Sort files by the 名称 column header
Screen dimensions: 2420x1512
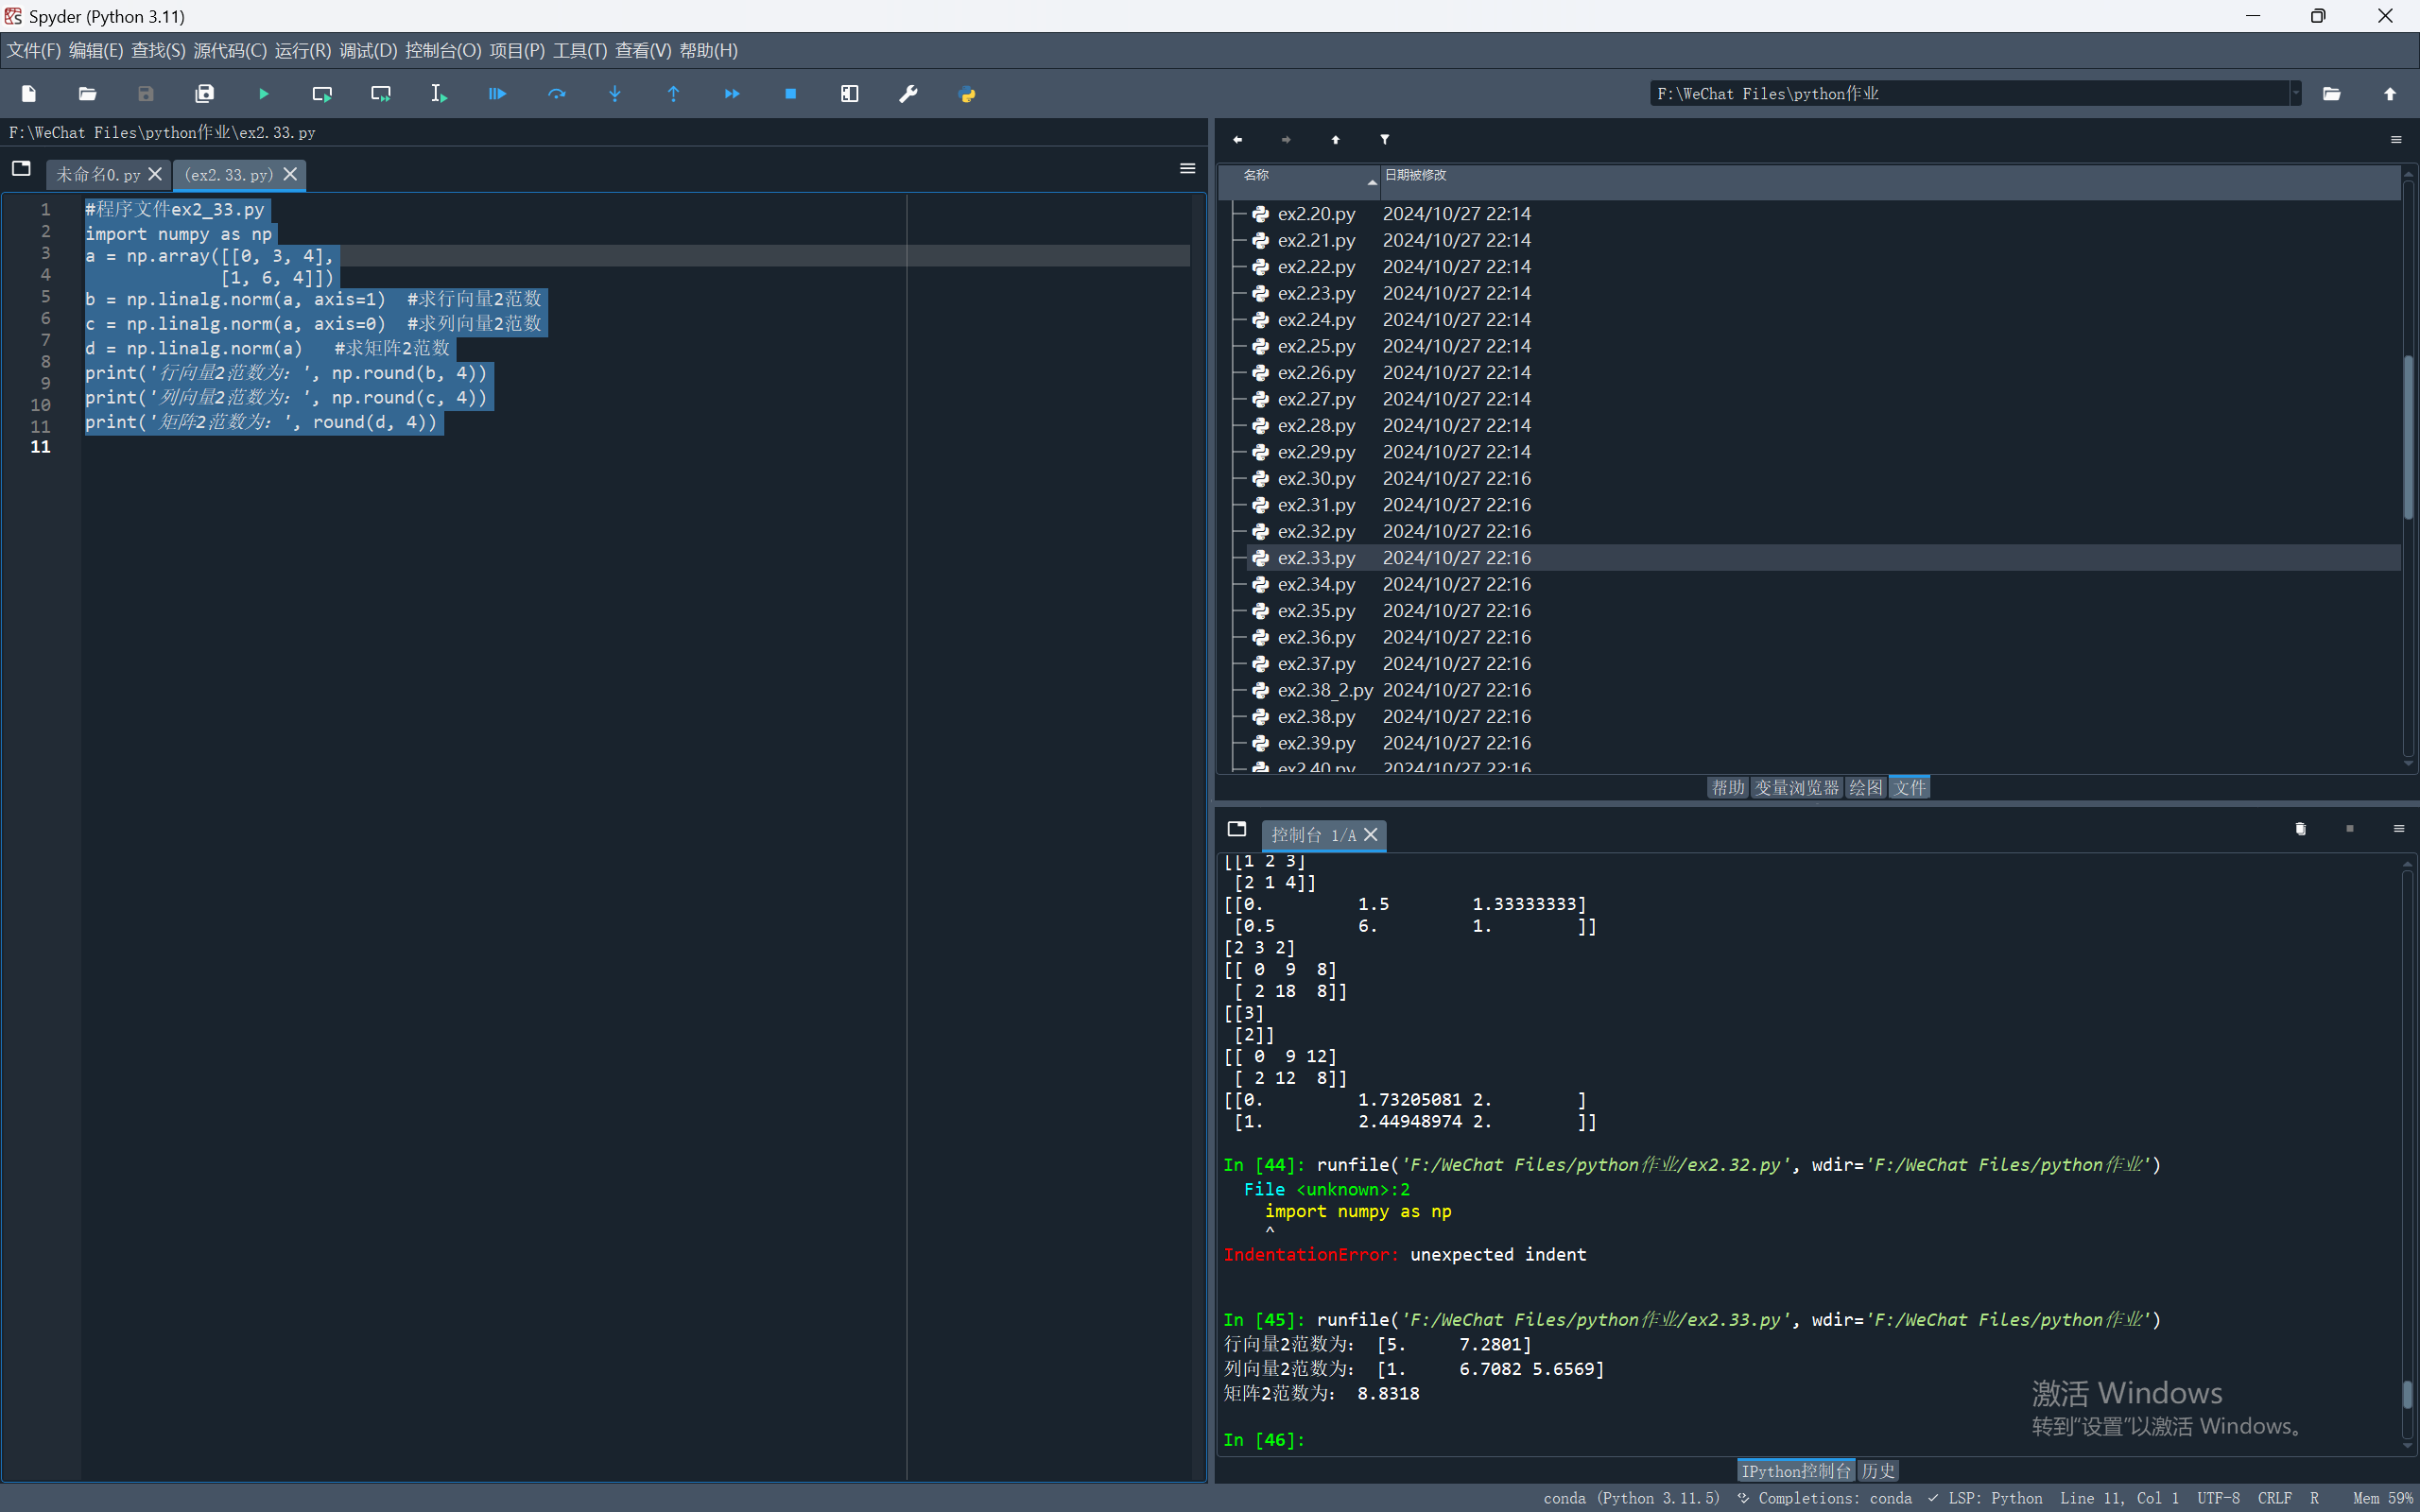pyautogui.click(x=1256, y=176)
